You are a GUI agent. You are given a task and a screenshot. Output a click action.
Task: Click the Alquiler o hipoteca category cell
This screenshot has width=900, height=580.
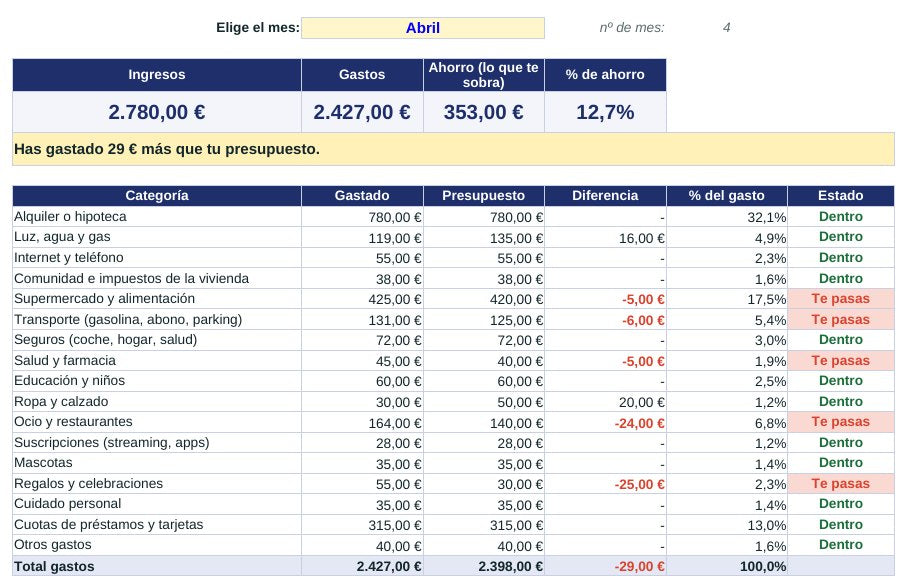[157, 216]
